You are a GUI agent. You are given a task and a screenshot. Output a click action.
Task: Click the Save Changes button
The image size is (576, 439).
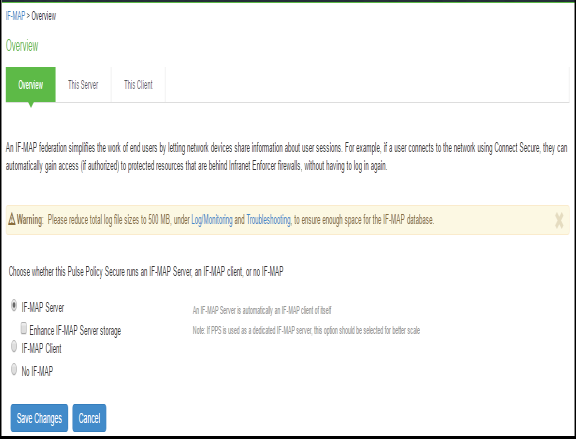(39, 418)
